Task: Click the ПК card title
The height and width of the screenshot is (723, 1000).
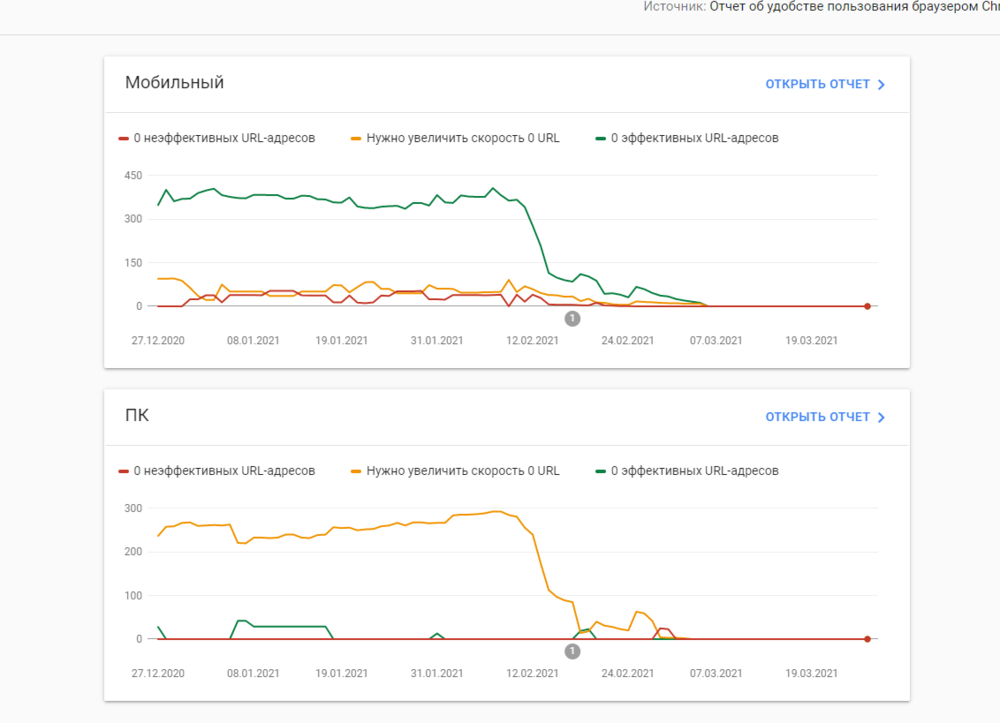Action: (137, 416)
